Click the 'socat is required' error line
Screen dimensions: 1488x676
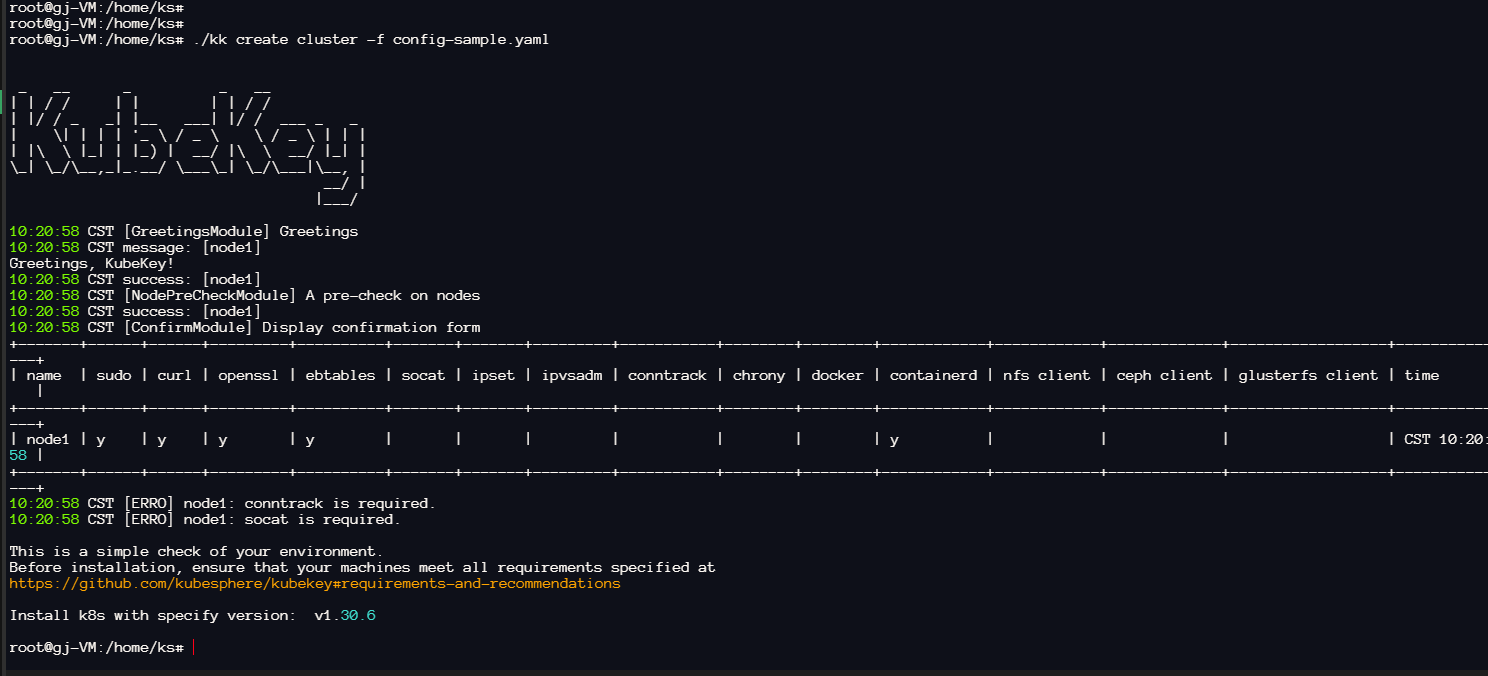[205, 519]
